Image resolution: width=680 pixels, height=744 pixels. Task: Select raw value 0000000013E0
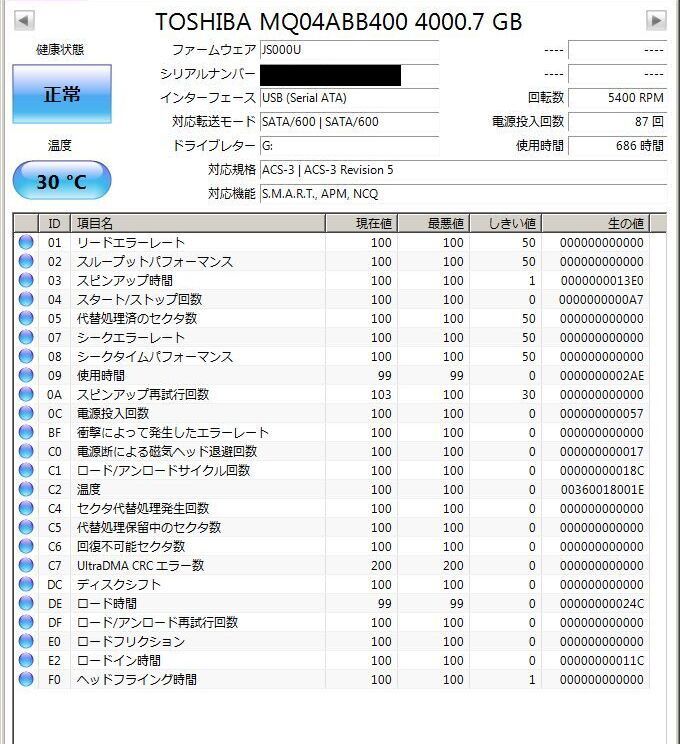point(602,281)
